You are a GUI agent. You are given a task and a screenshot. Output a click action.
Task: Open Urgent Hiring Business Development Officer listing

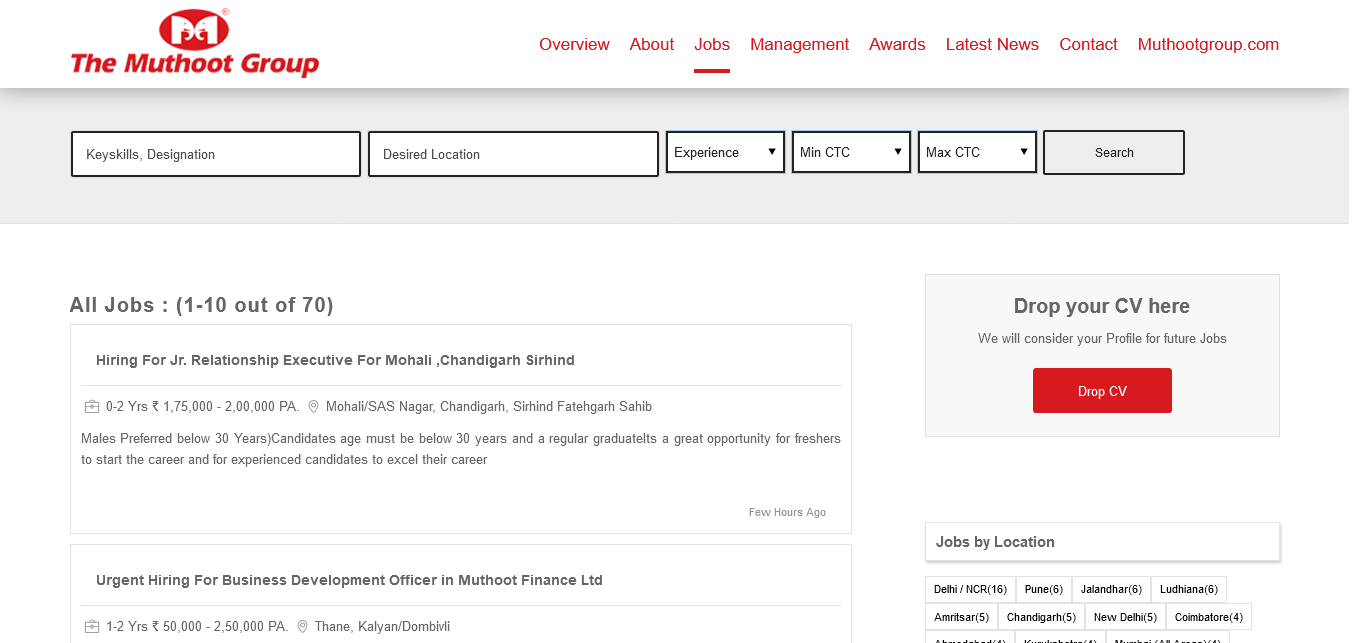pos(349,580)
